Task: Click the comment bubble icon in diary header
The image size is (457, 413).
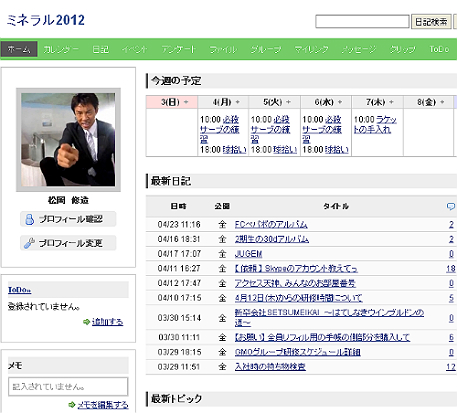Action: [x=450, y=206]
